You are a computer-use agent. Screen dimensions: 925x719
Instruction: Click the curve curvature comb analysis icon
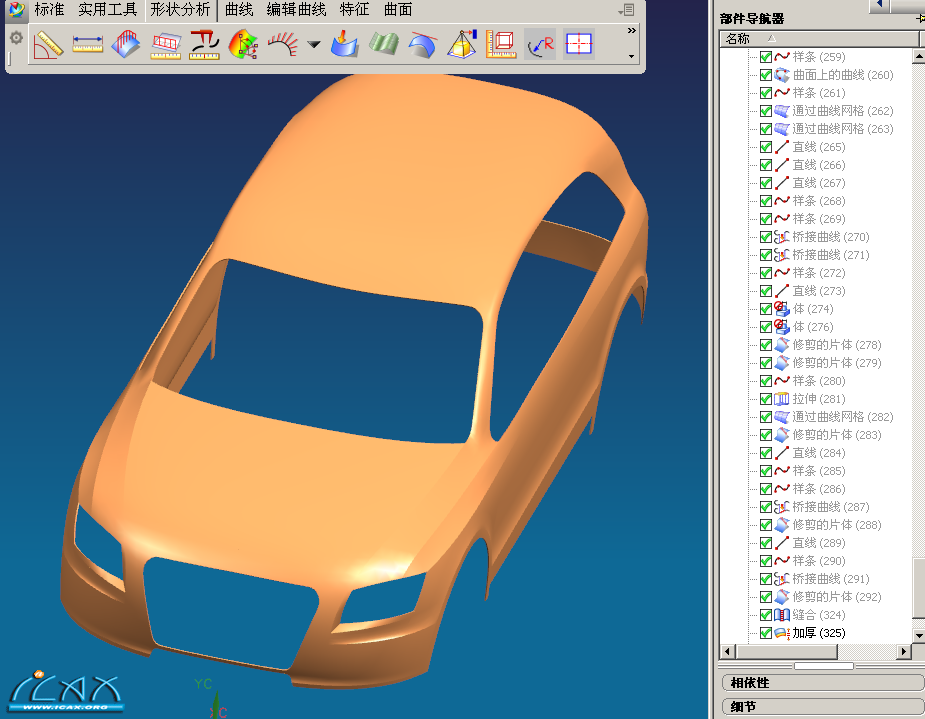click(x=284, y=44)
